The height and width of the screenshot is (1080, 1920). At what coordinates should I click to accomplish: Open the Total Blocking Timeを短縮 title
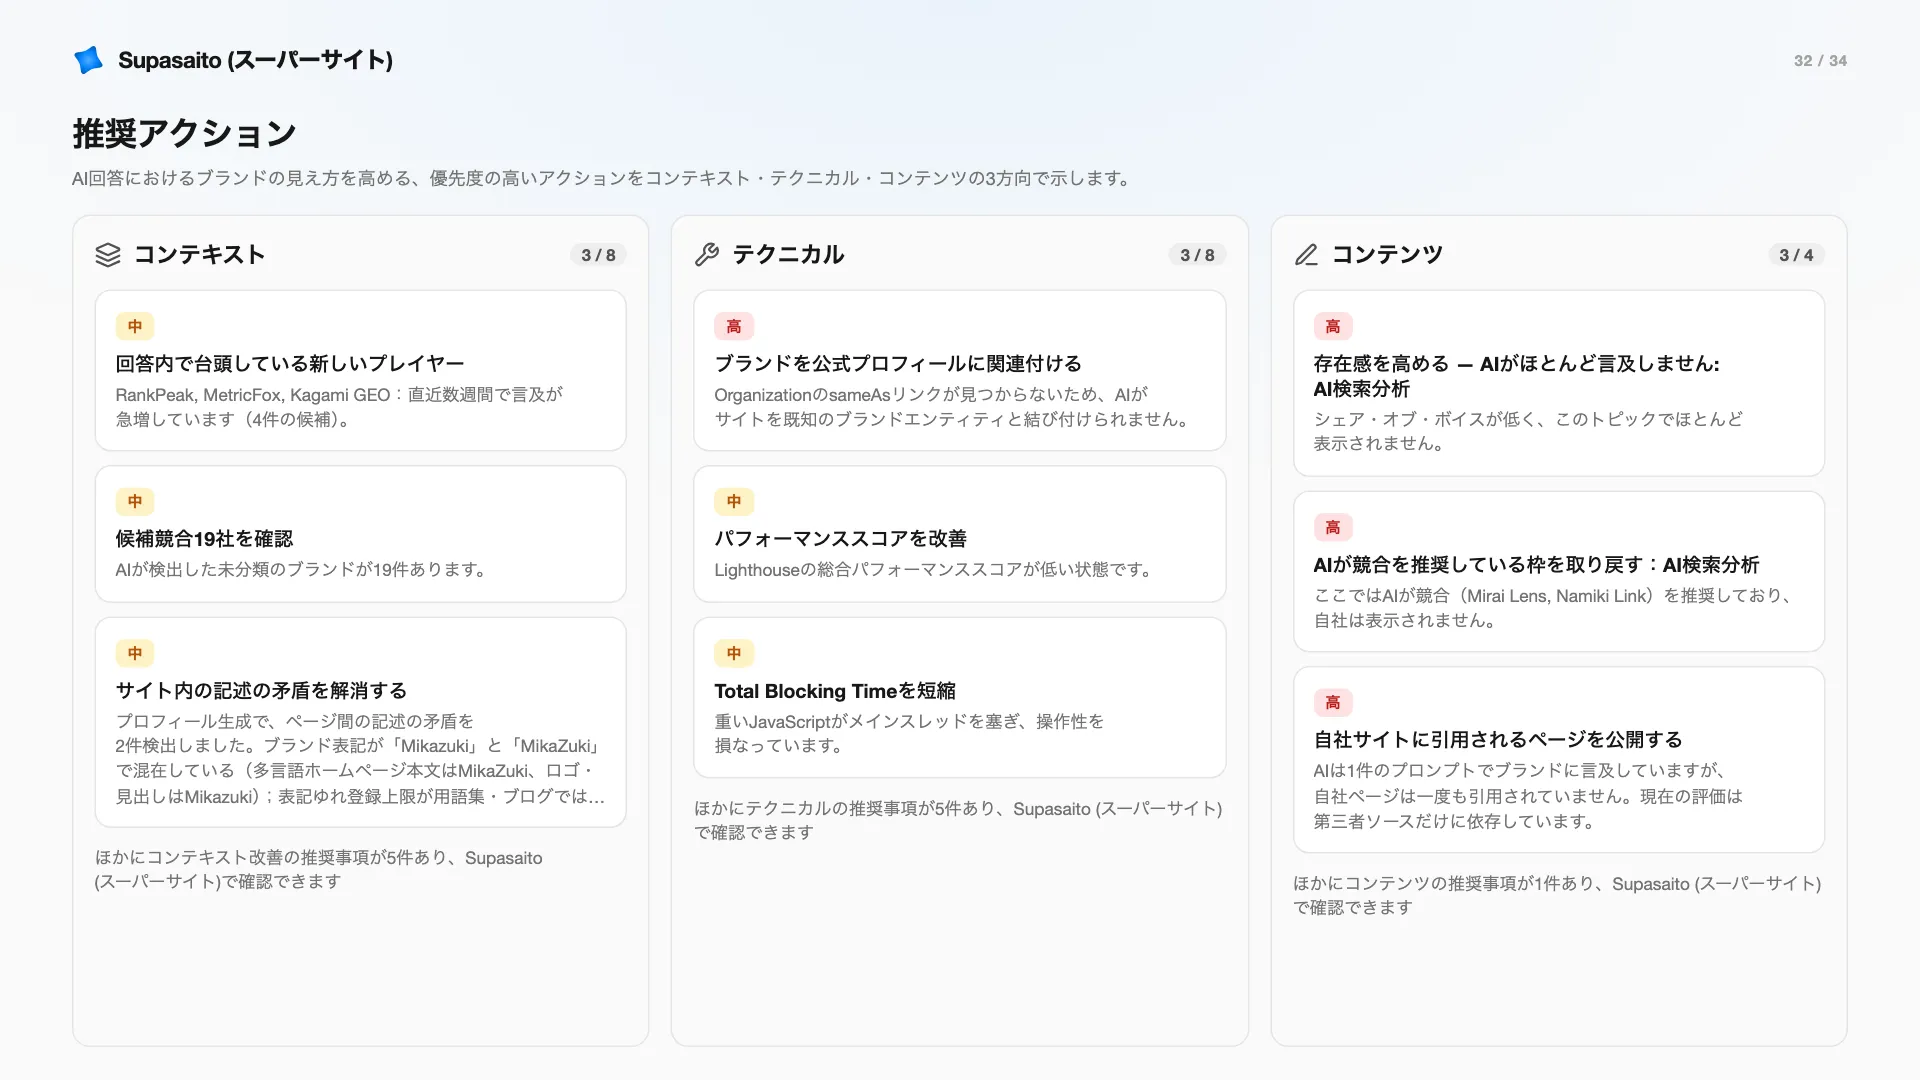click(835, 691)
